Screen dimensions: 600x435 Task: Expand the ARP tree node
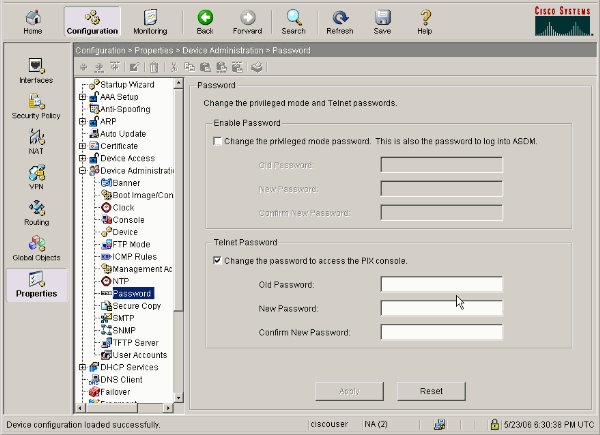[x=82, y=122]
